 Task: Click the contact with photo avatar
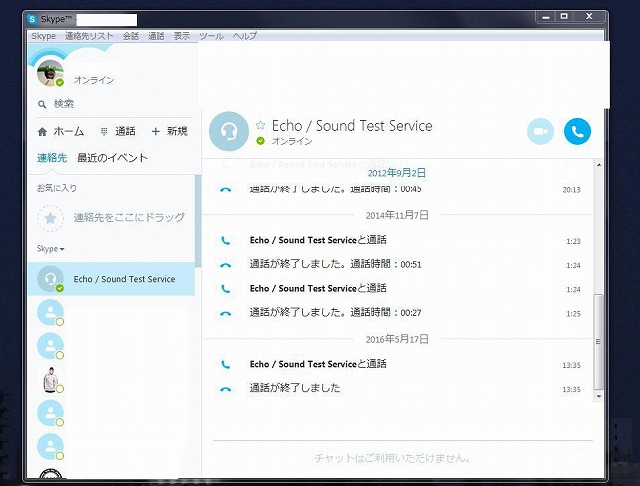50,379
